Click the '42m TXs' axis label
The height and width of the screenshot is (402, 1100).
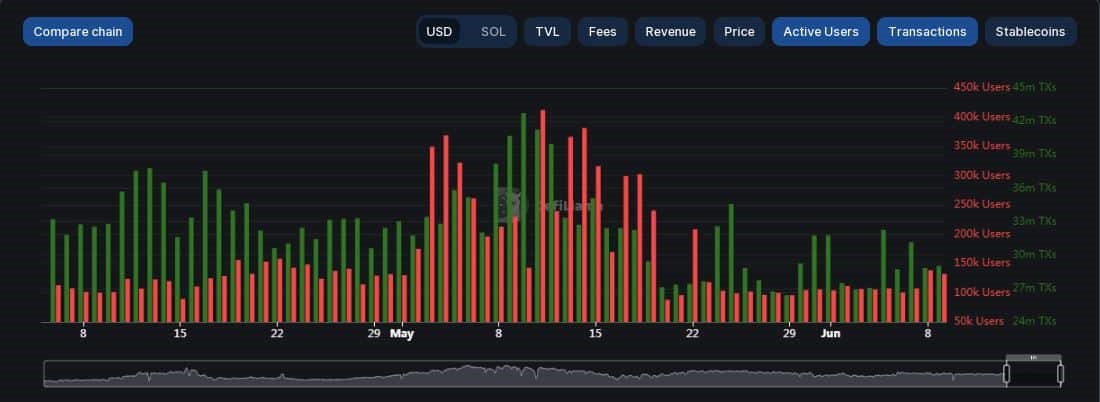tap(1034, 120)
